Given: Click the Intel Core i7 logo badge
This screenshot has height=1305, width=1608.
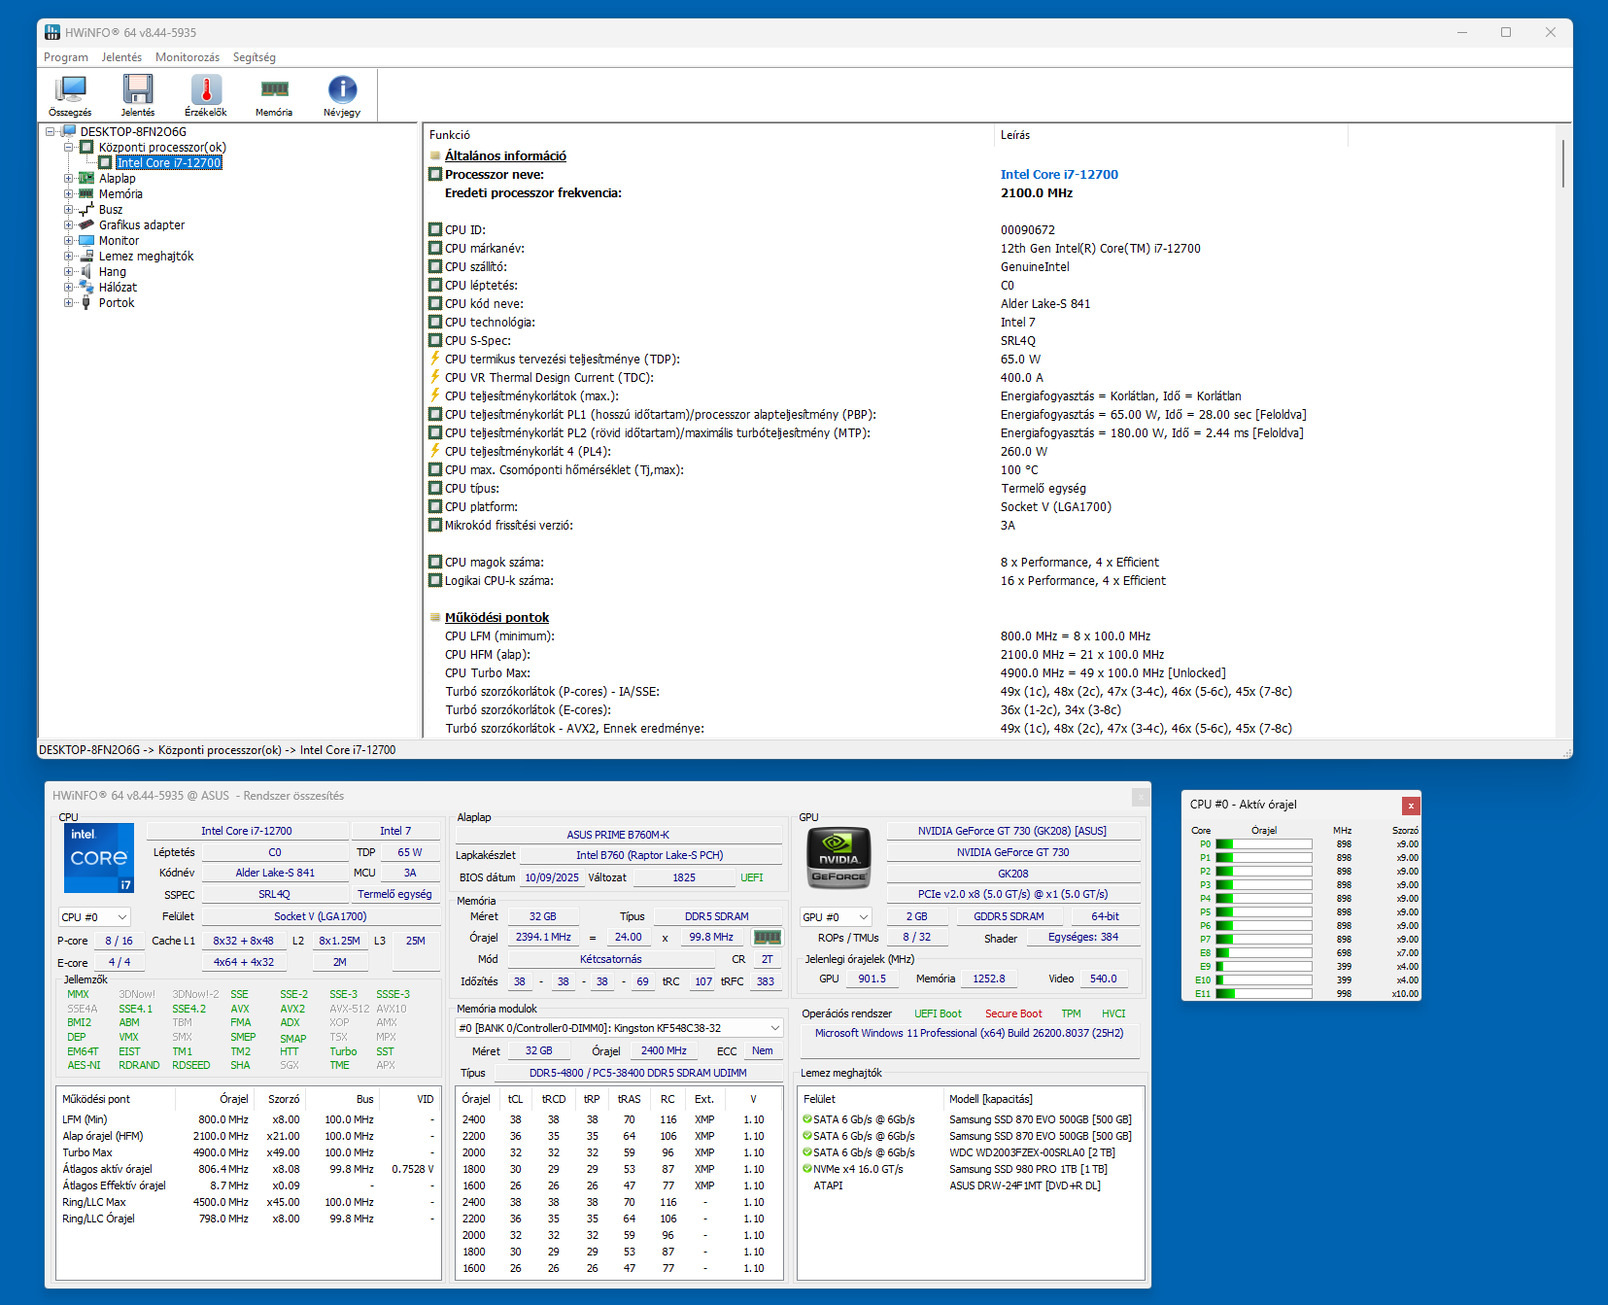Looking at the screenshot, I should click(x=98, y=857).
